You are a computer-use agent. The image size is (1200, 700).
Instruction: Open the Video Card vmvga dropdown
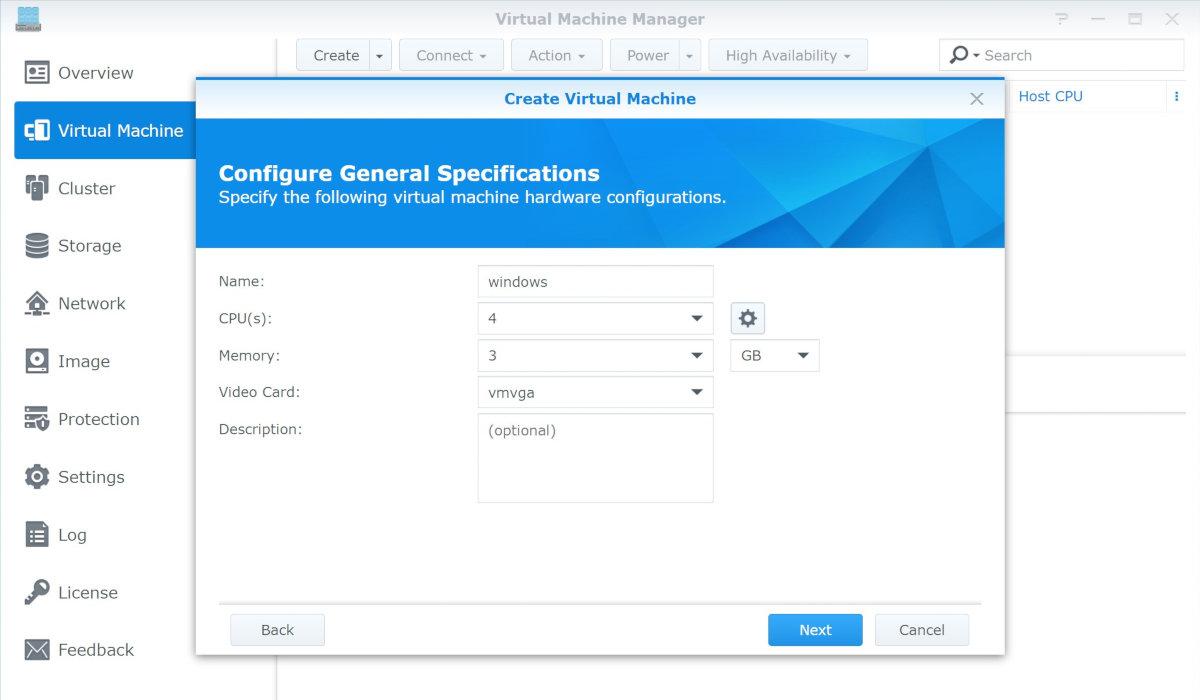tap(595, 393)
